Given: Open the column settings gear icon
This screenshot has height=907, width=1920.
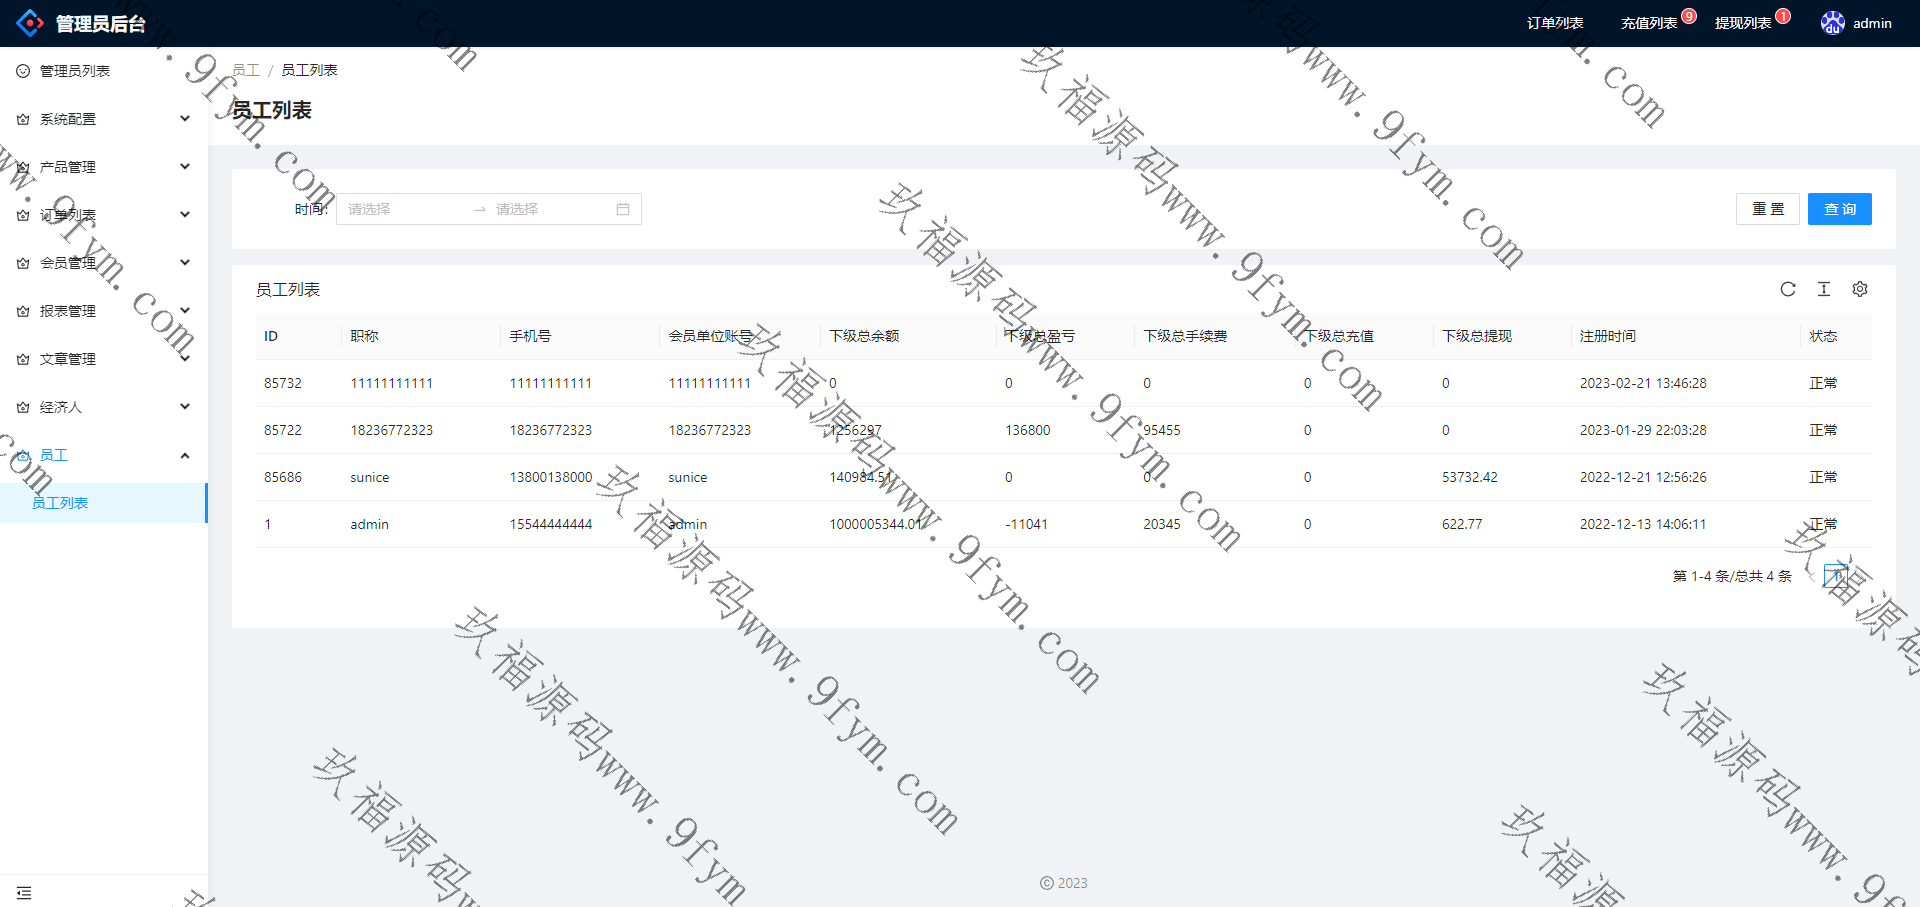Looking at the screenshot, I should point(1860,289).
